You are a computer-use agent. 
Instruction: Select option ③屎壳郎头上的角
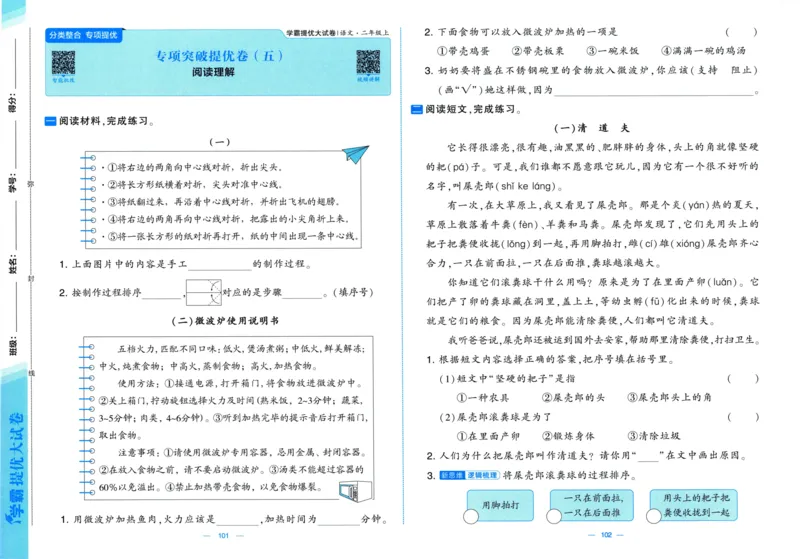(669, 398)
